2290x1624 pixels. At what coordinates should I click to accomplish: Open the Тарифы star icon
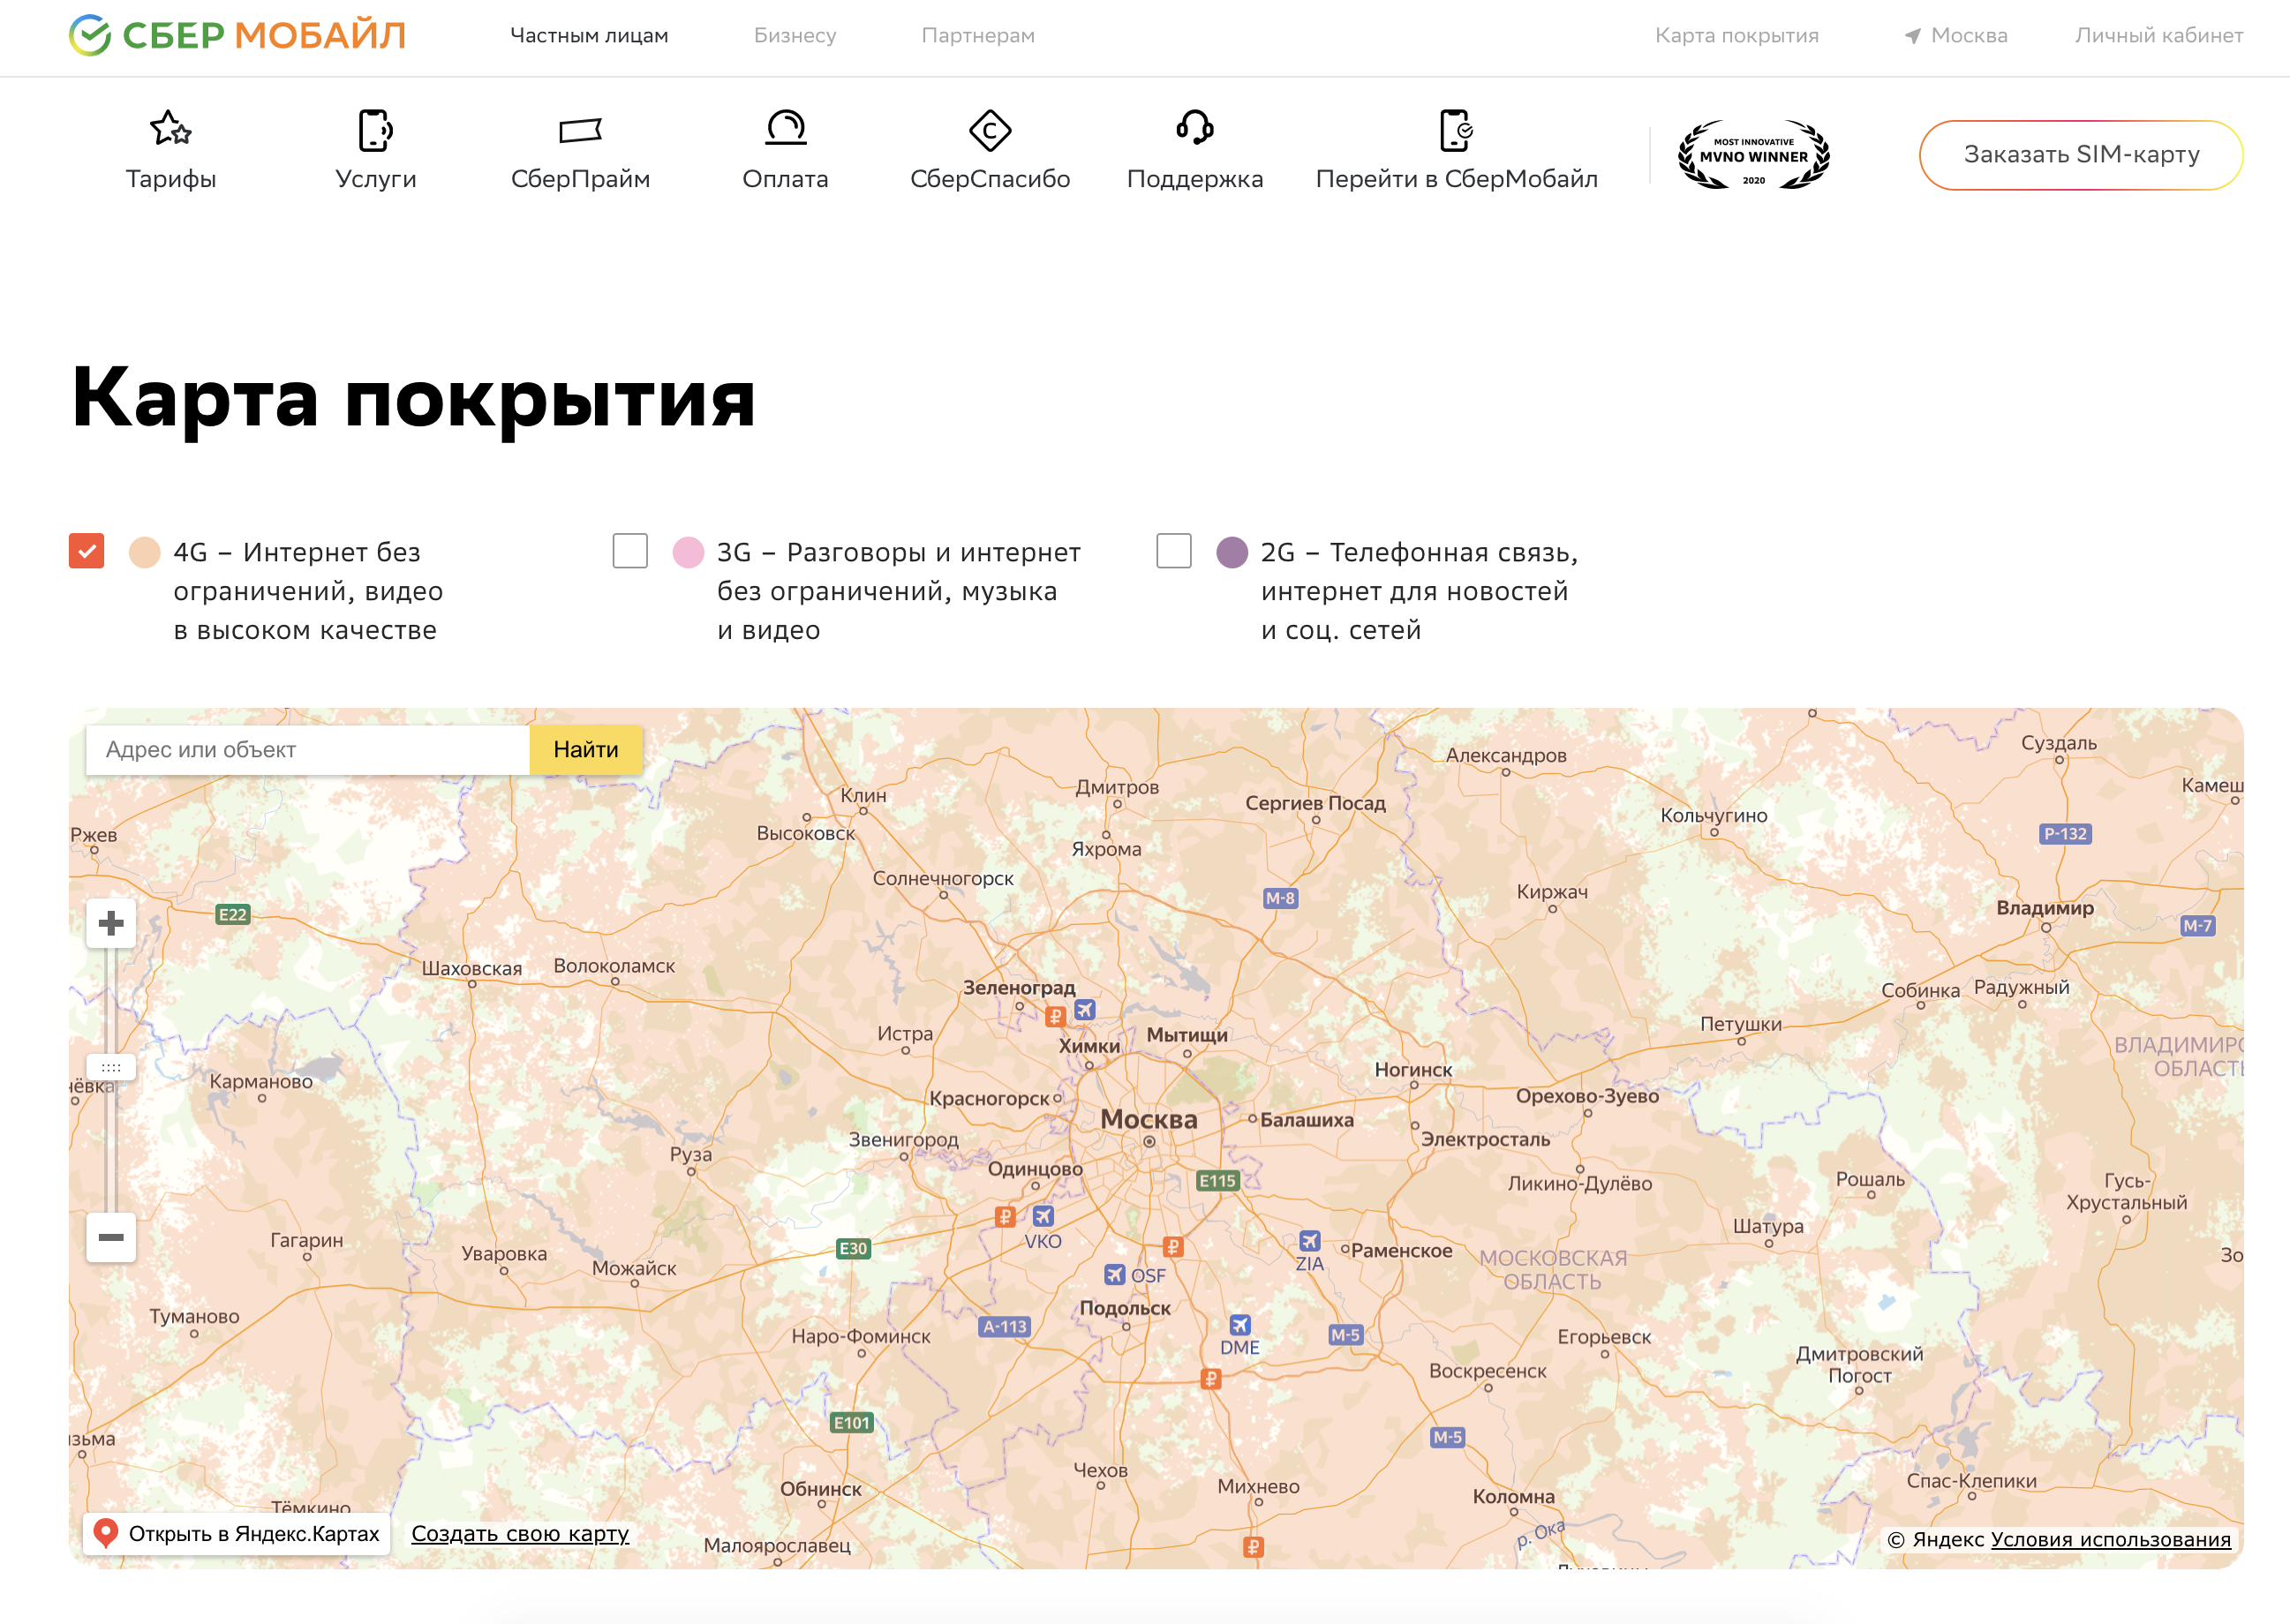171,129
